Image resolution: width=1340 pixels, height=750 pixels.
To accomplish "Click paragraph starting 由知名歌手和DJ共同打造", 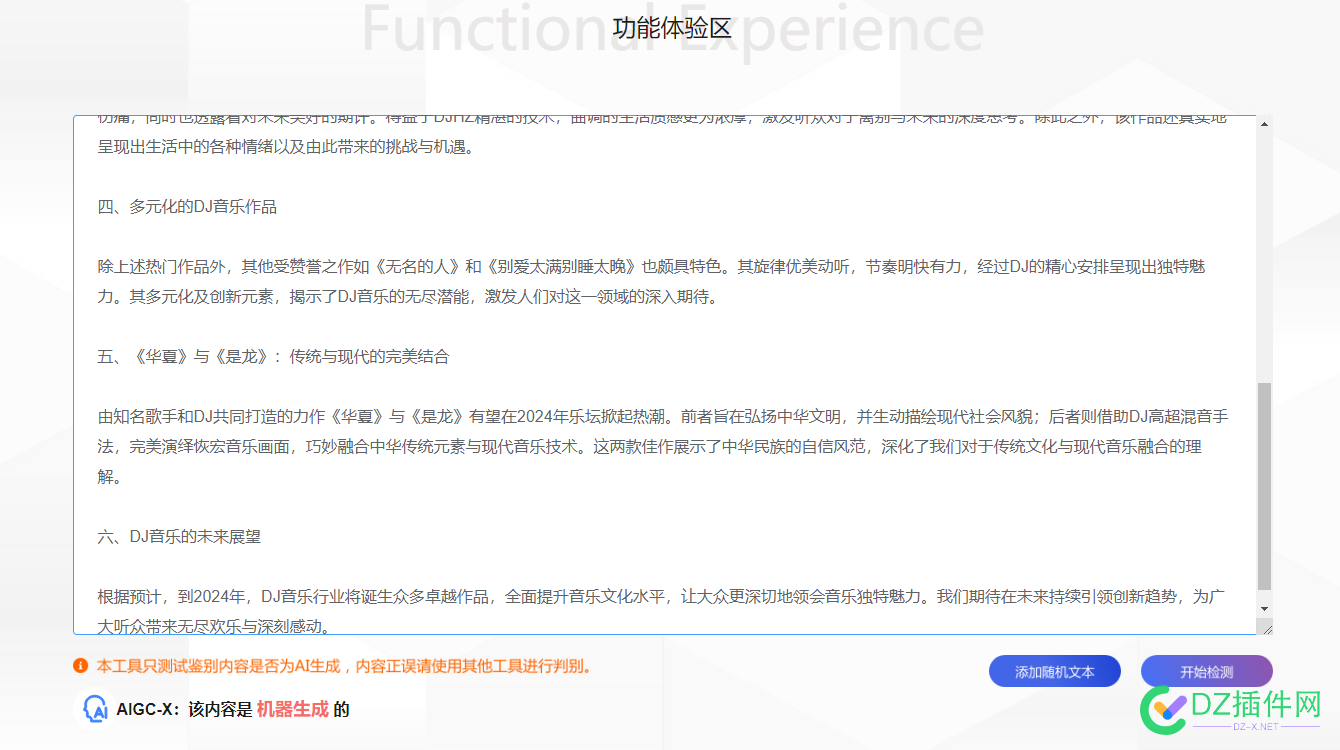I will (663, 447).
